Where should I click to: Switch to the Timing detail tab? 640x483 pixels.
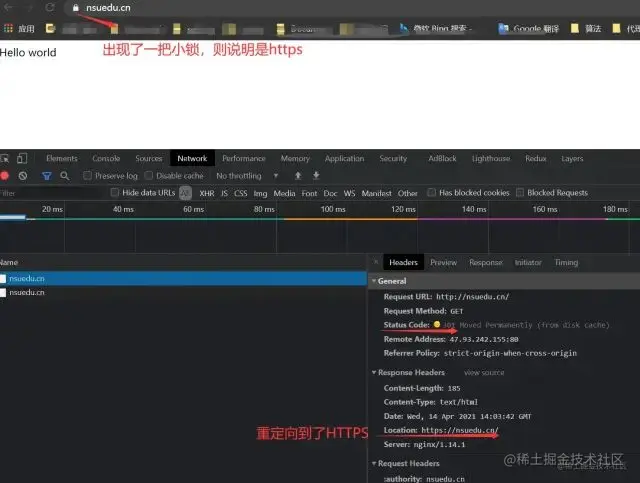tap(566, 262)
